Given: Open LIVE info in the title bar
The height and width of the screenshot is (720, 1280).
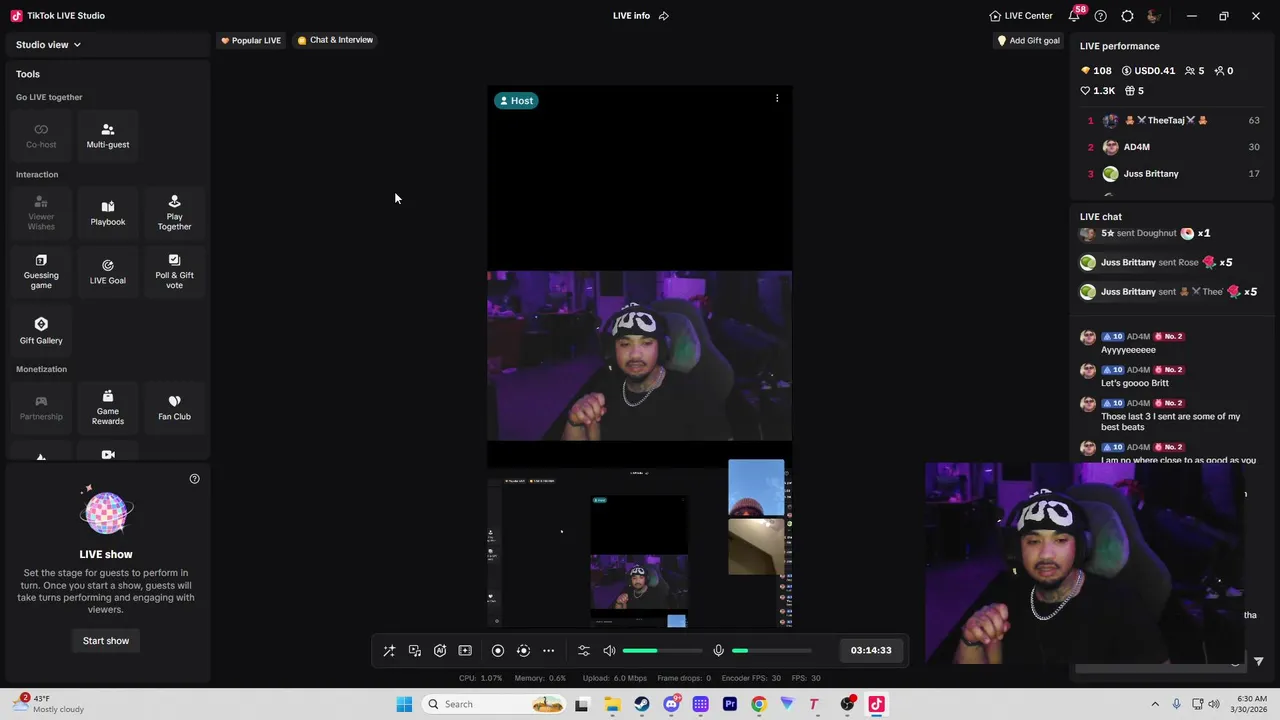Looking at the screenshot, I should (x=631, y=16).
